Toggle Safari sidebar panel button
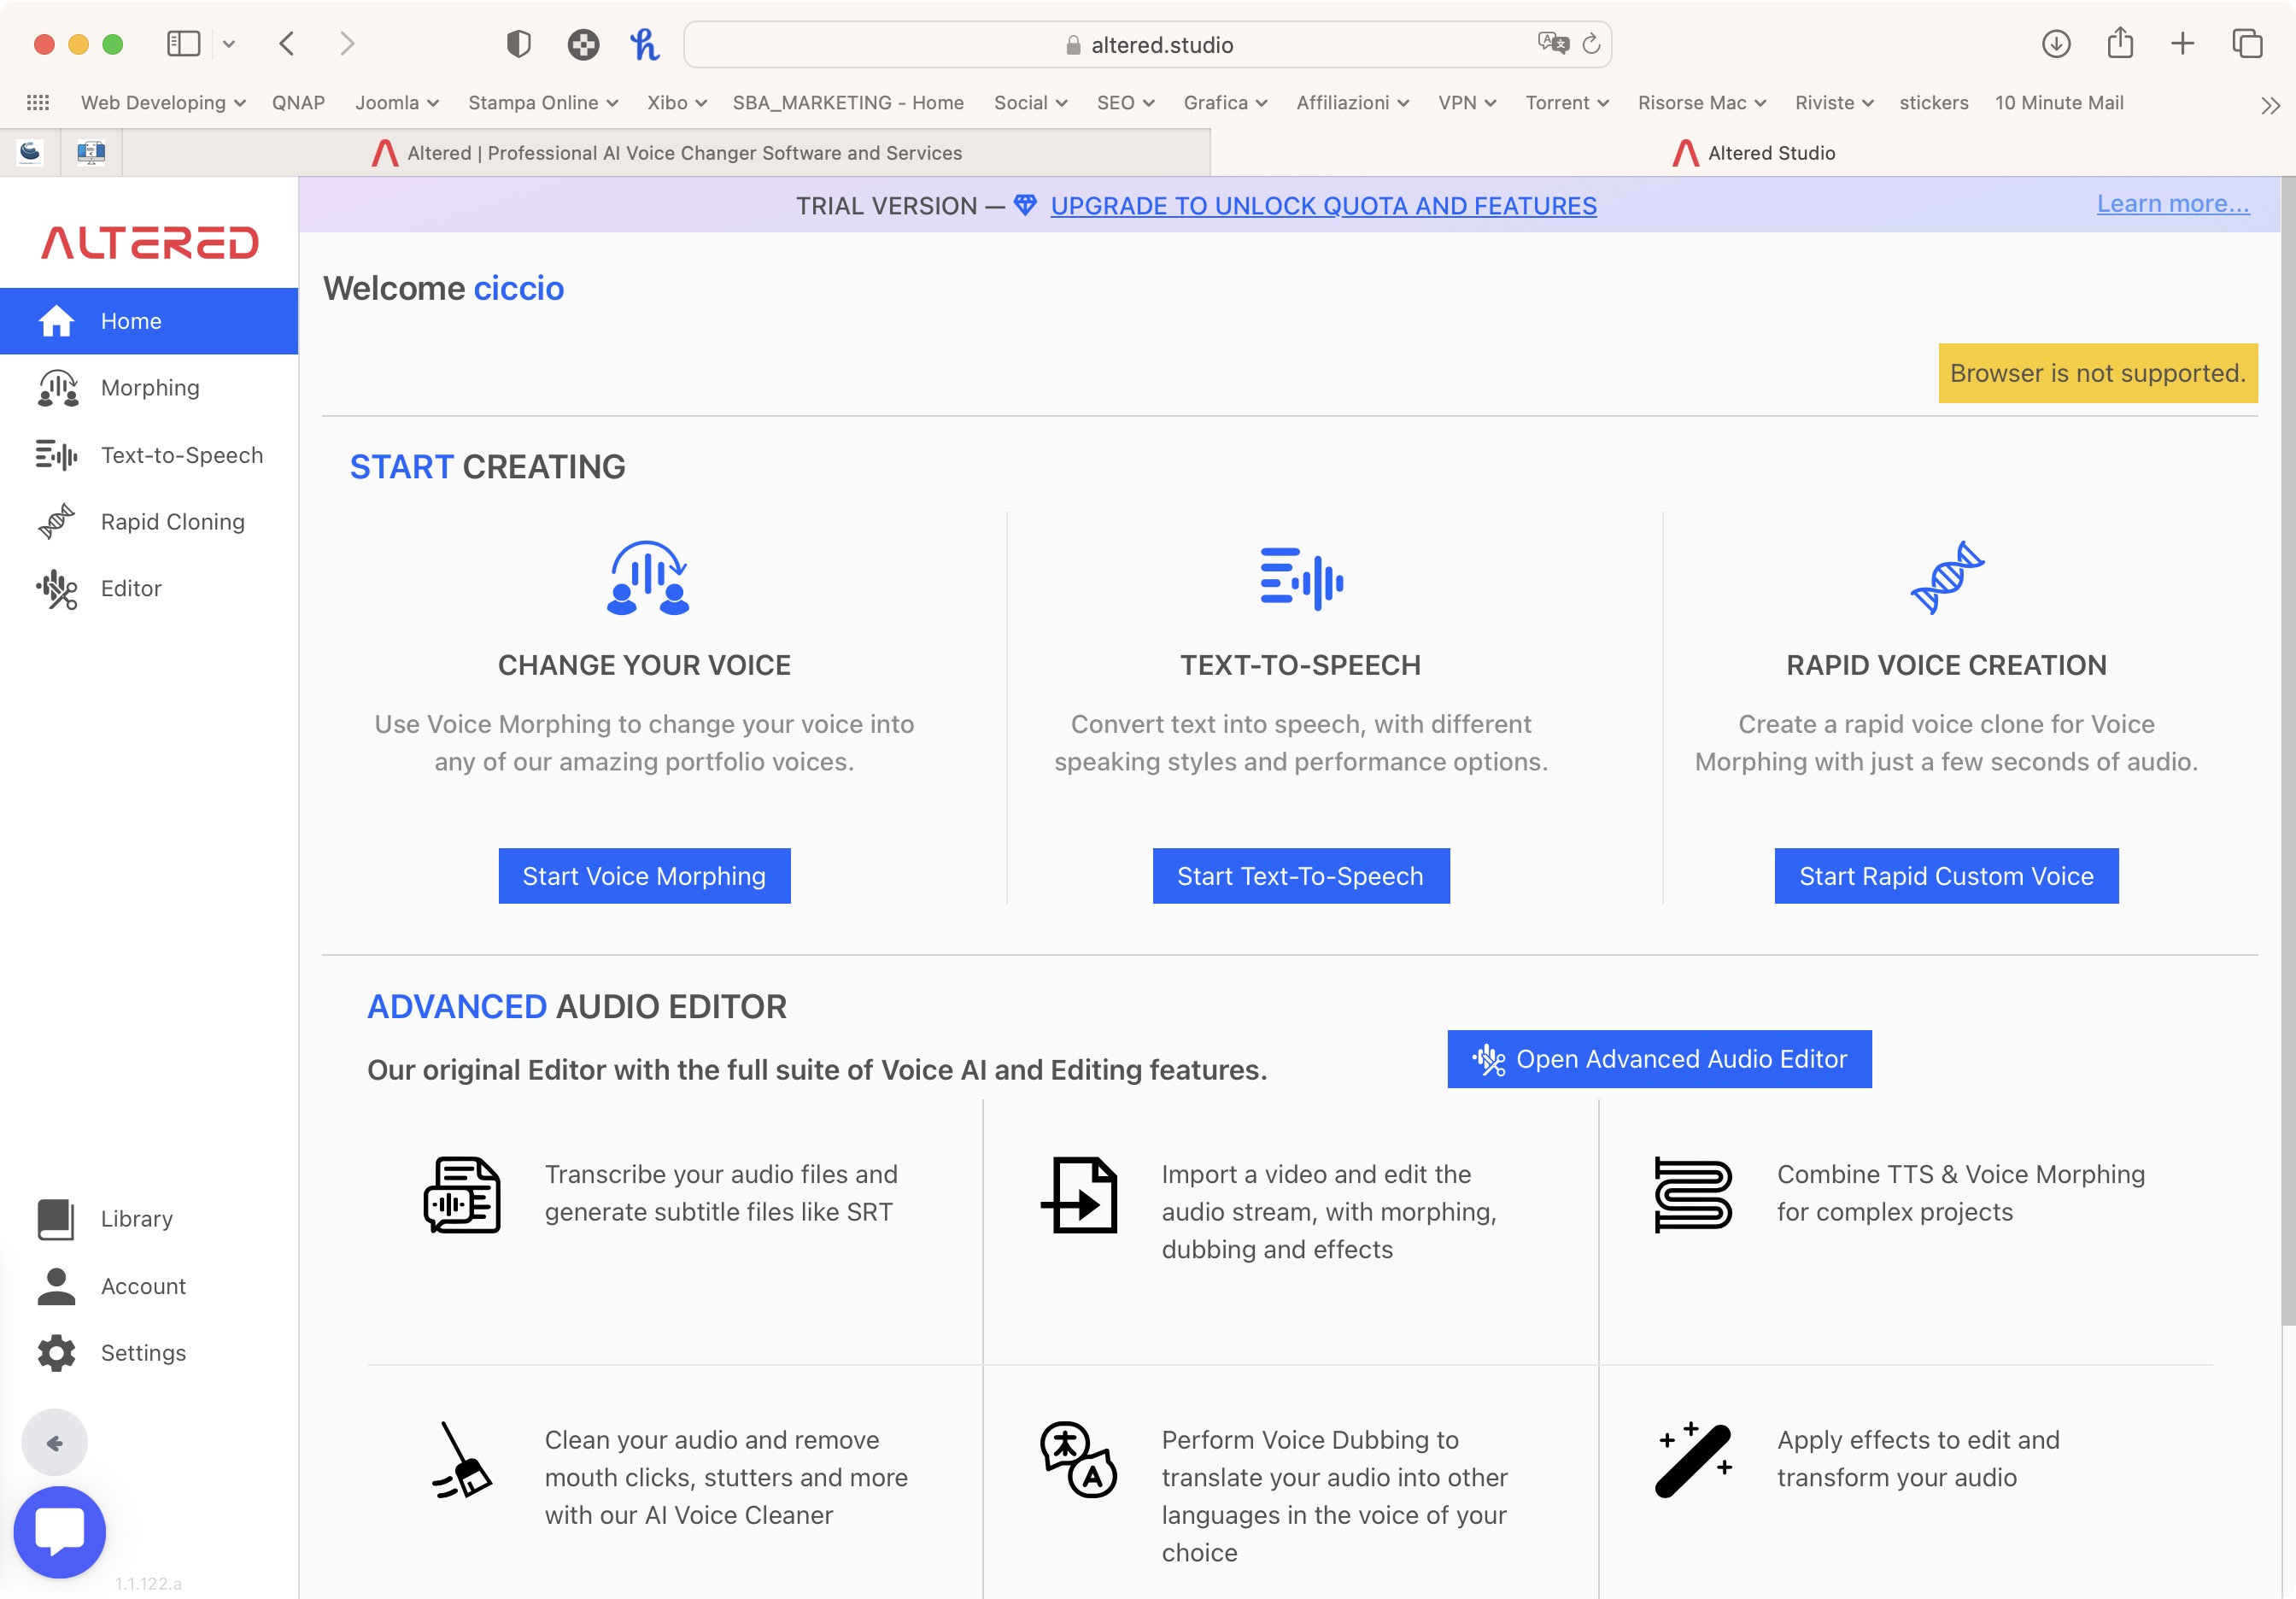This screenshot has width=2296, height=1599. pos(183,44)
